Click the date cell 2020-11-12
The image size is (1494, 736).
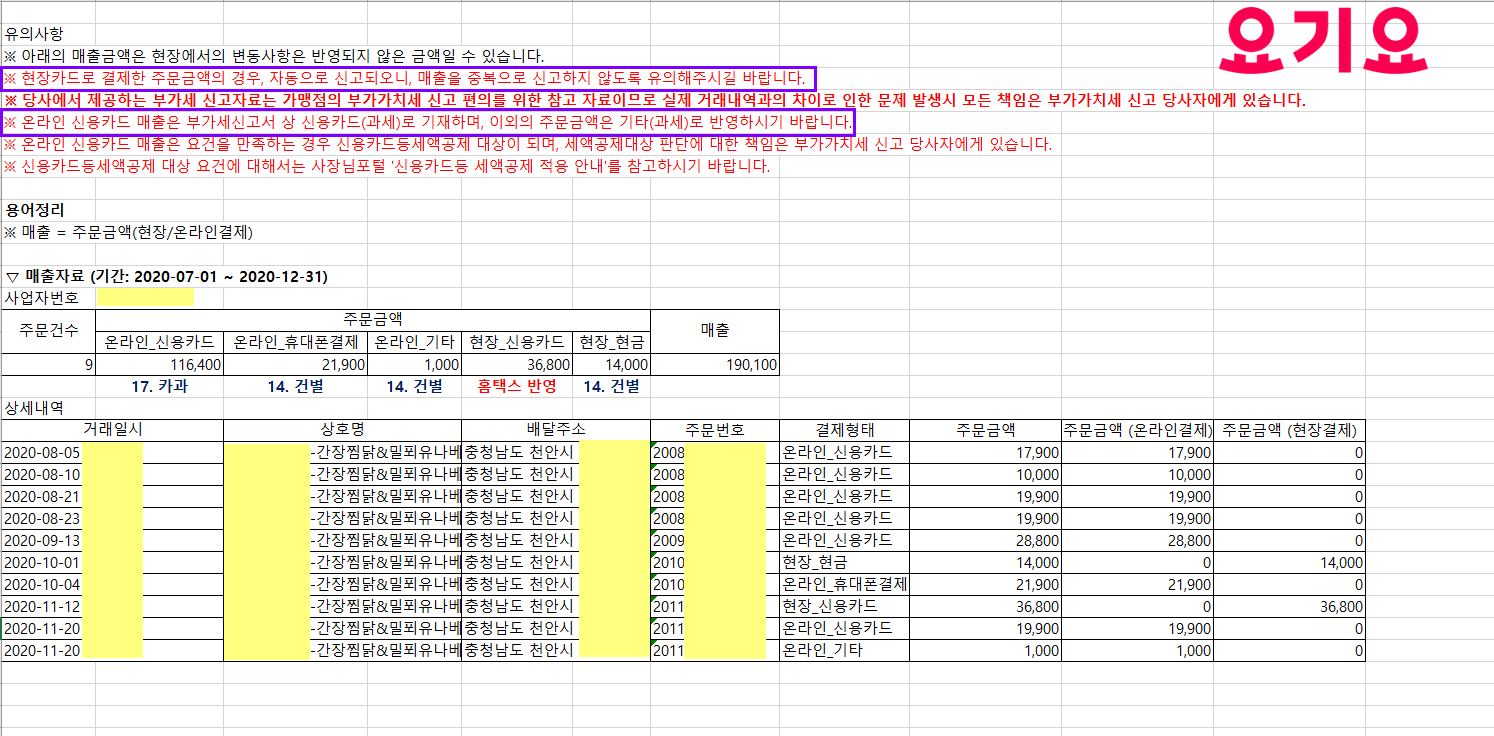coord(112,606)
